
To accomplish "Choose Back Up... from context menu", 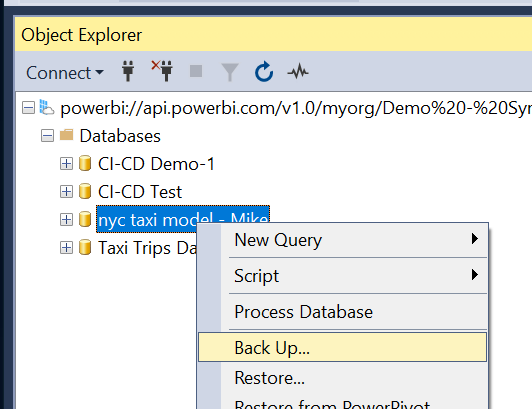I will [343, 347].
